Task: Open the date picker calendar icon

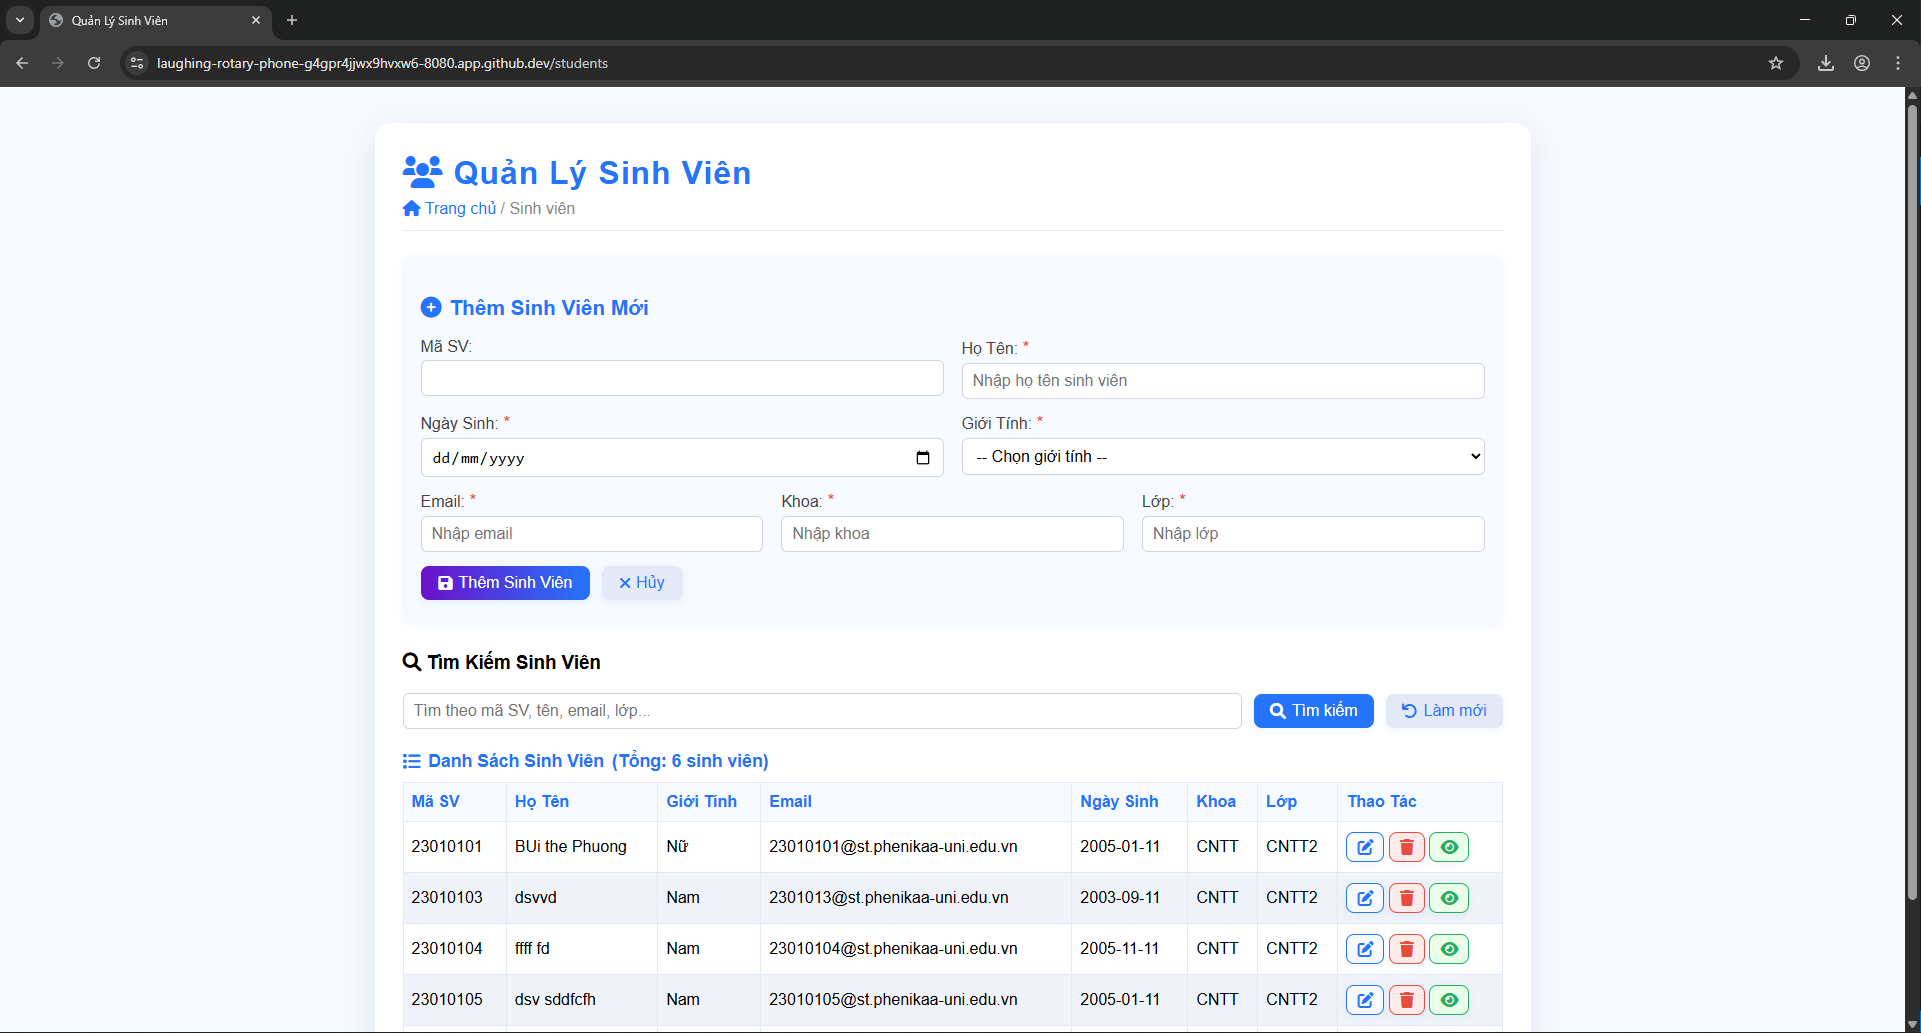Action: [922, 458]
